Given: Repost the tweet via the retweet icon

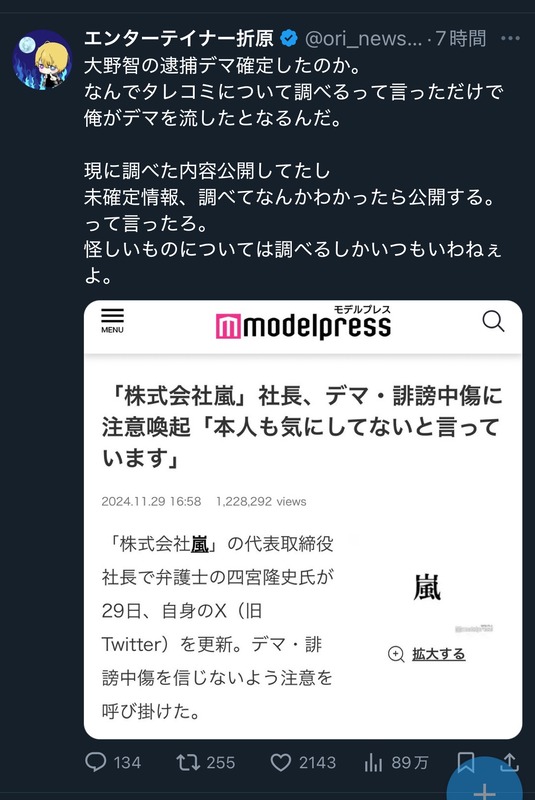Looking at the screenshot, I should pos(188,762).
